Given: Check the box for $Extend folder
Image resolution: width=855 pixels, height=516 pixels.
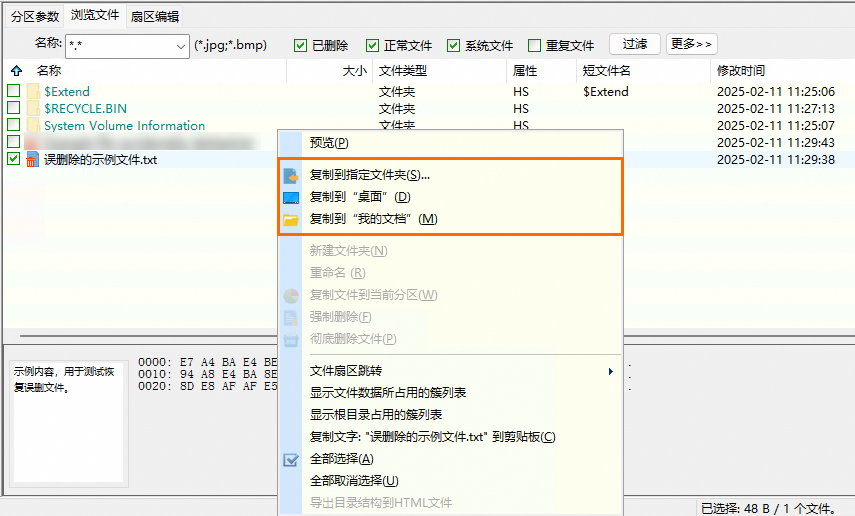Looking at the screenshot, I should [x=14, y=91].
